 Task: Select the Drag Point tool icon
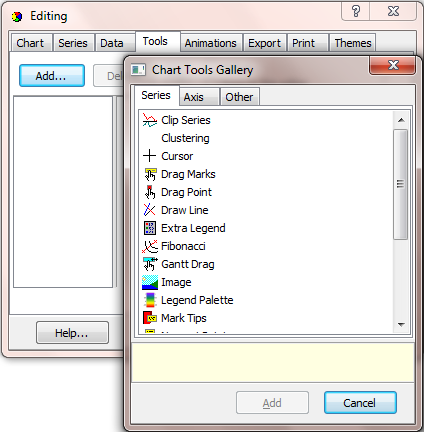[x=150, y=192]
